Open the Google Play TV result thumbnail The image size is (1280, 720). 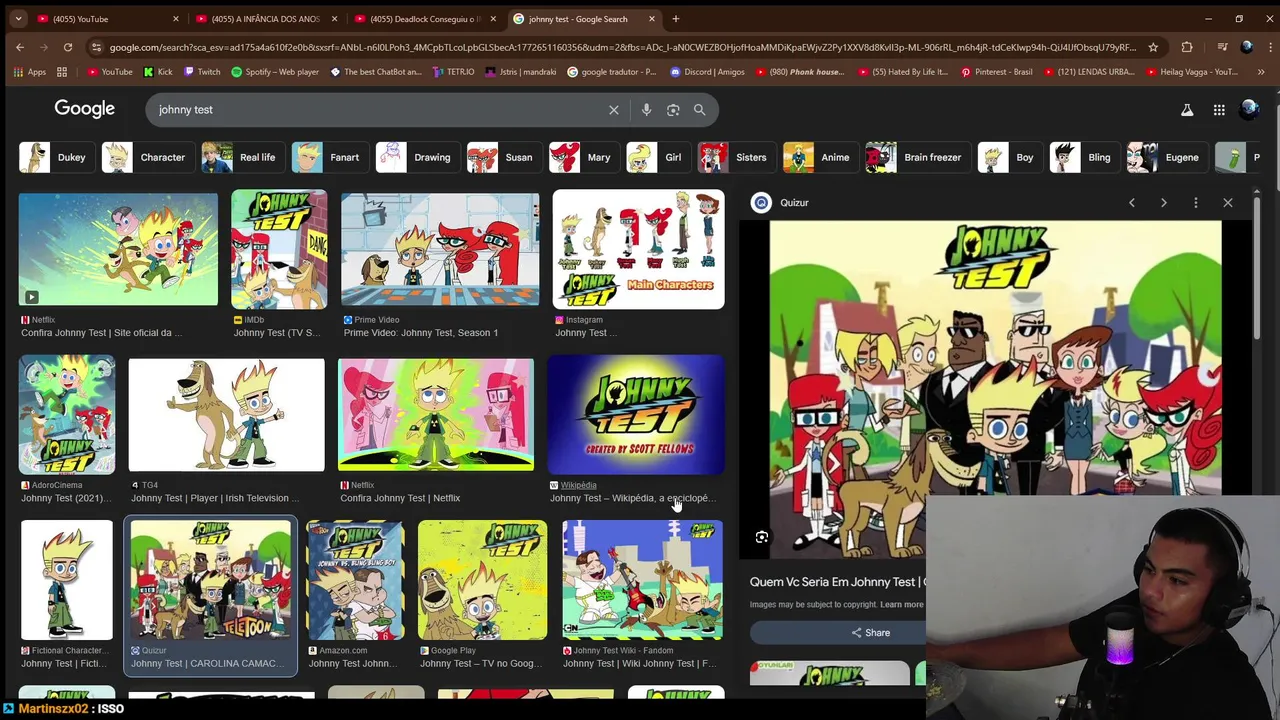(482, 580)
